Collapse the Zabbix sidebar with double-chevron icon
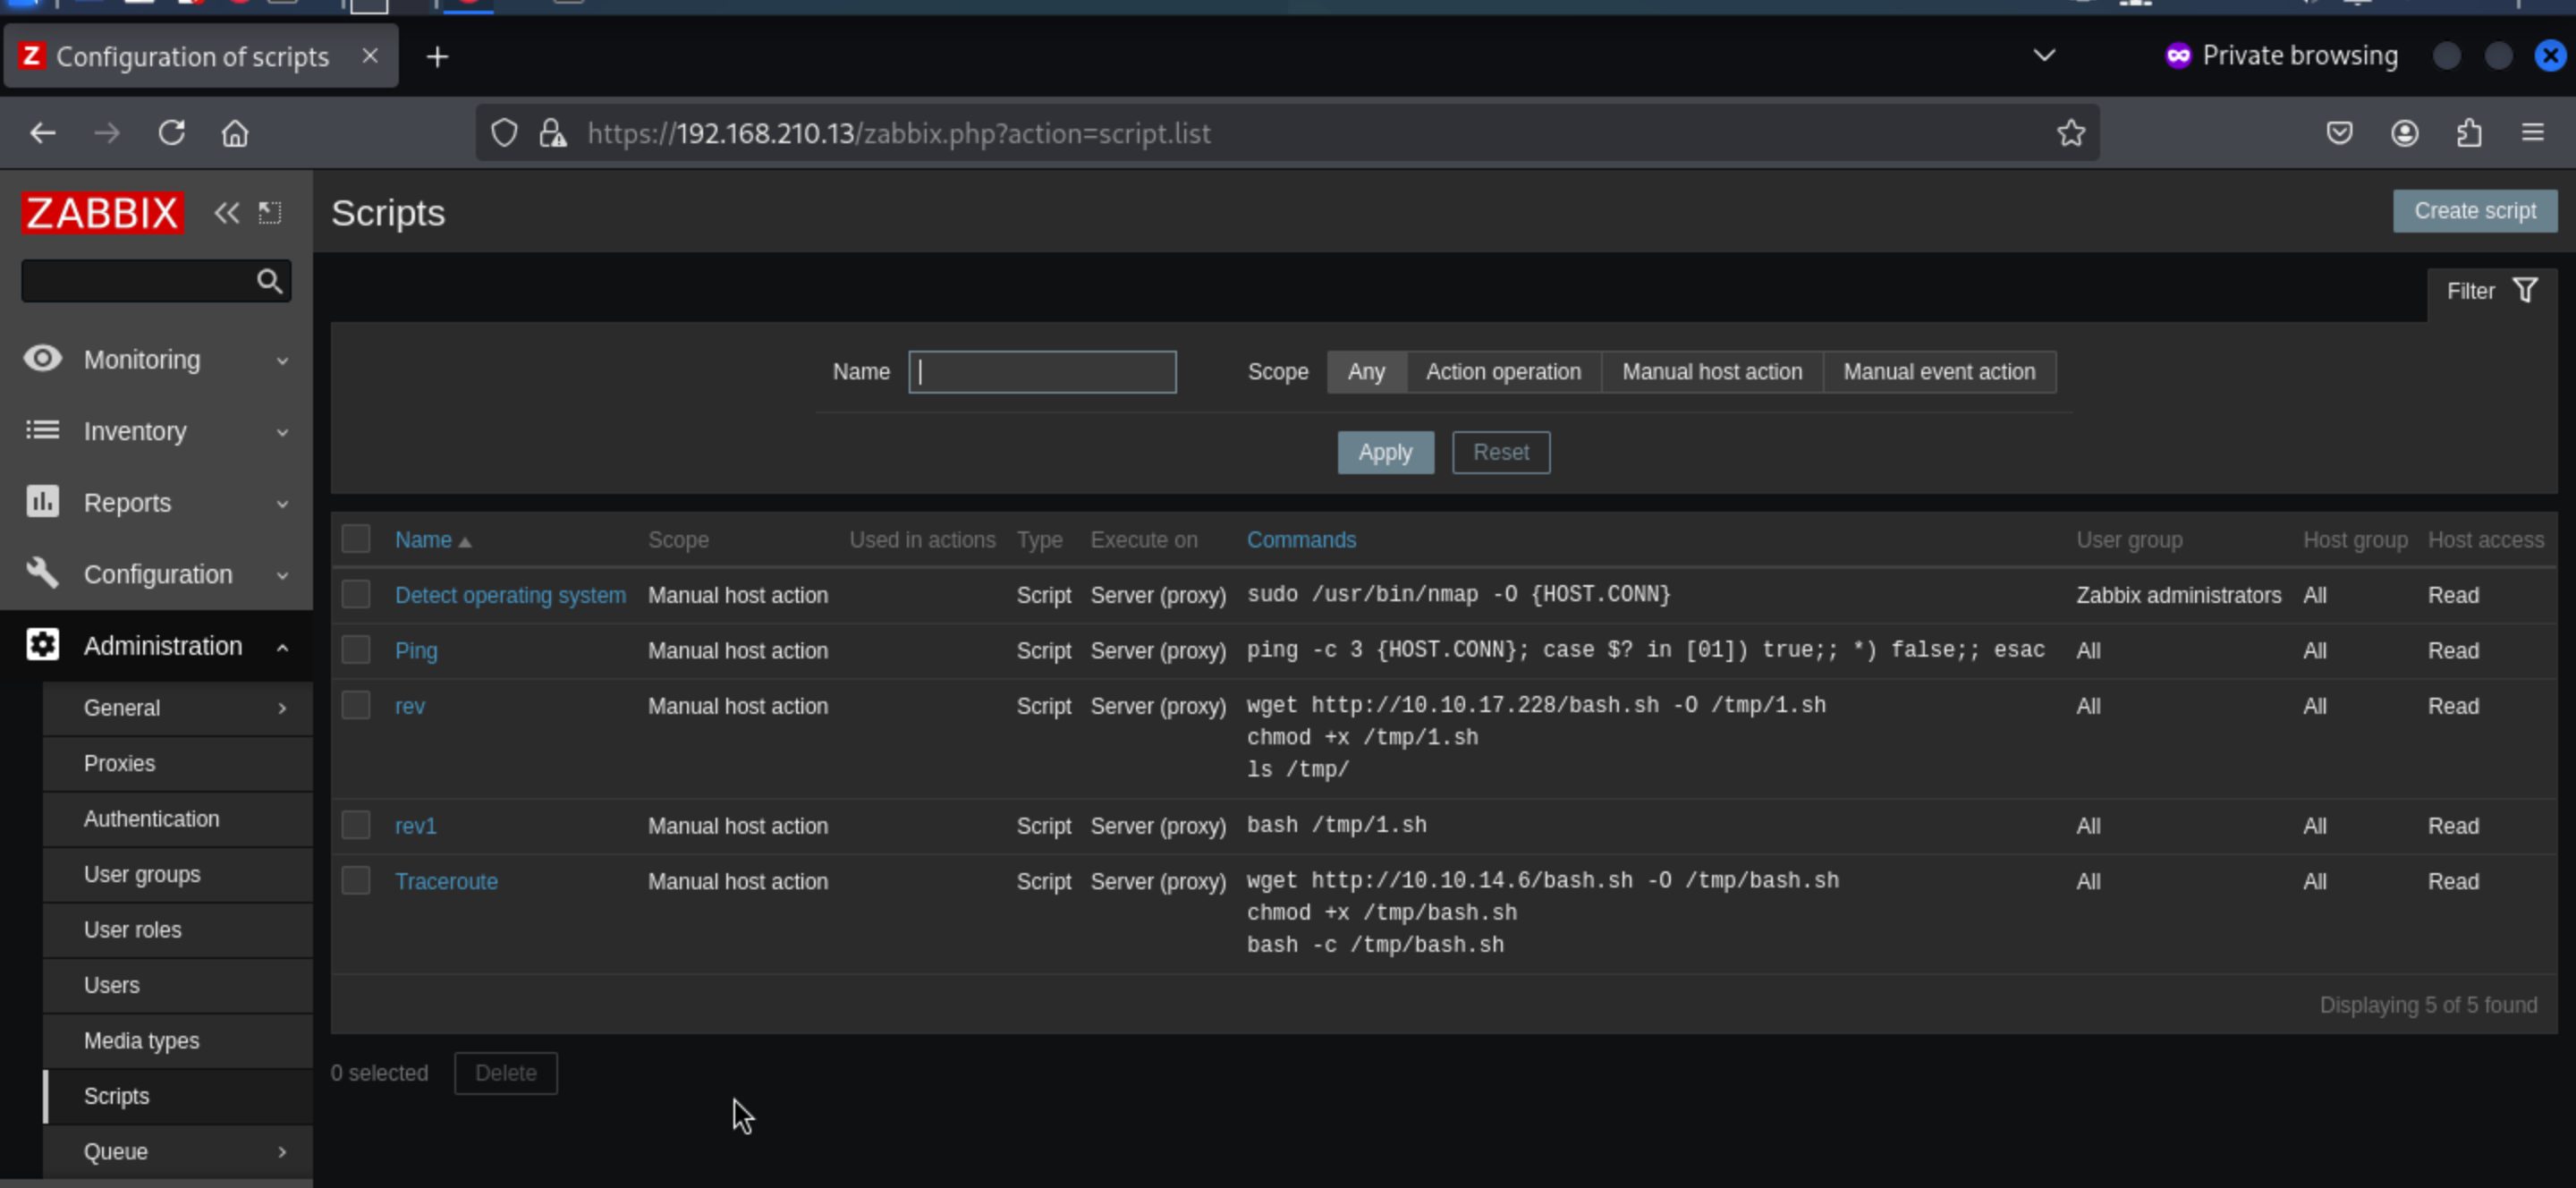Image resolution: width=2576 pixels, height=1188 pixels. (x=226, y=213)
